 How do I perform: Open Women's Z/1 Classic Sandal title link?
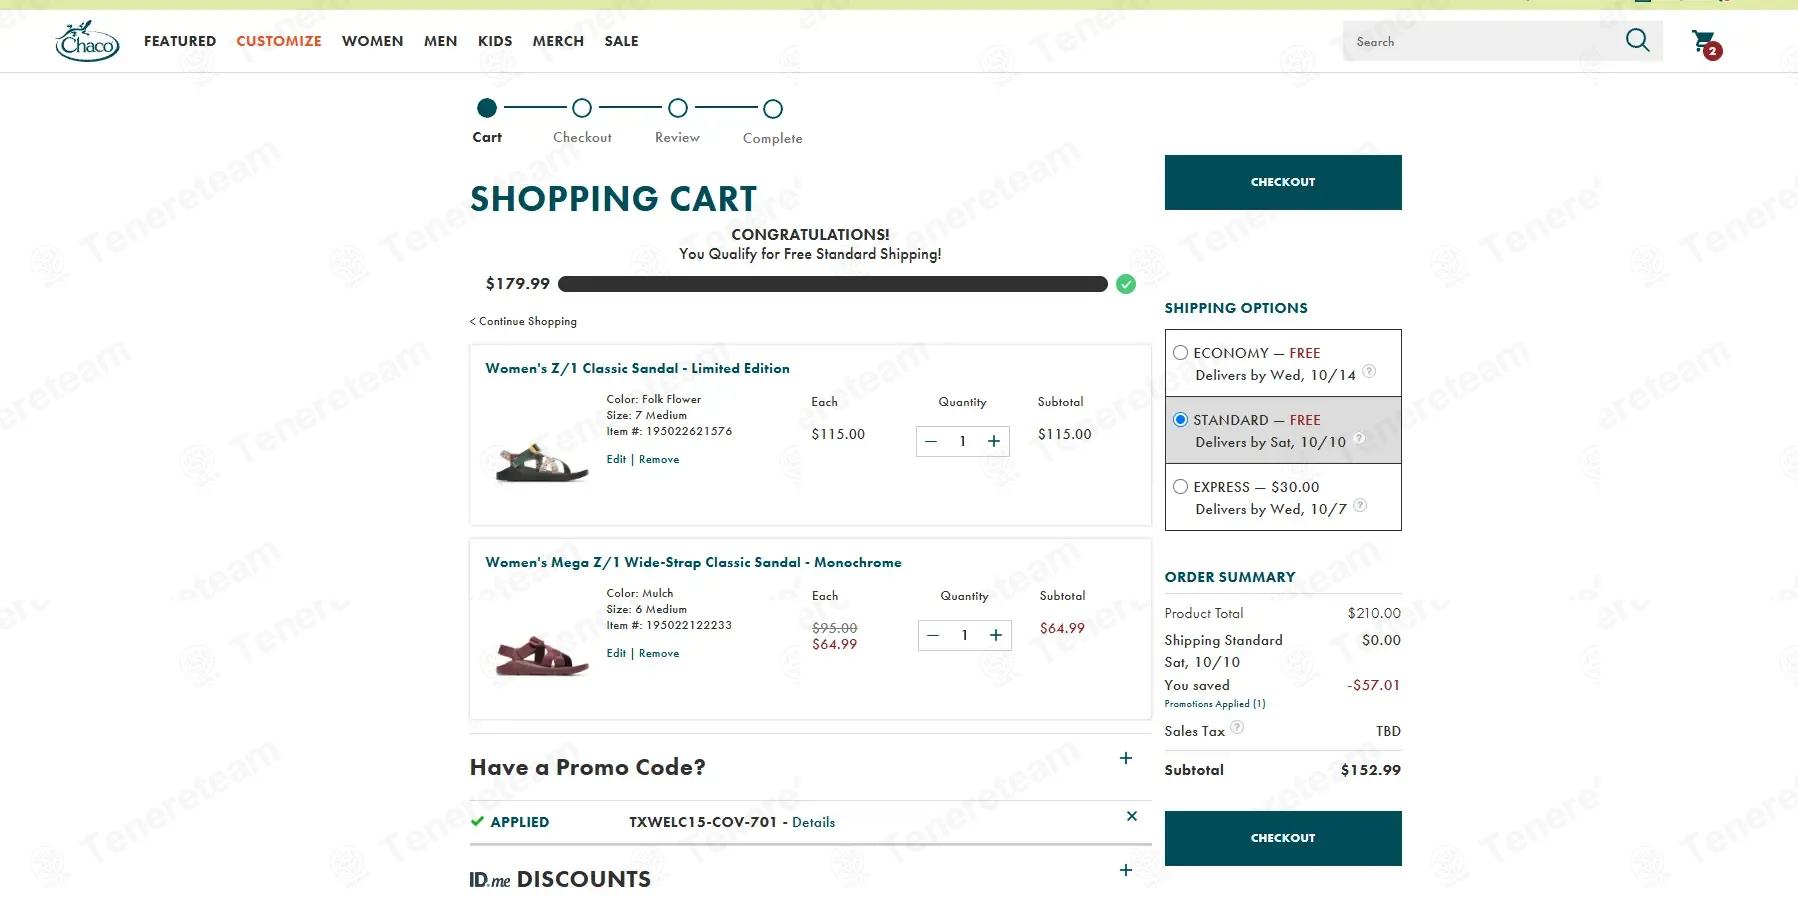click(x=637, y=368)
